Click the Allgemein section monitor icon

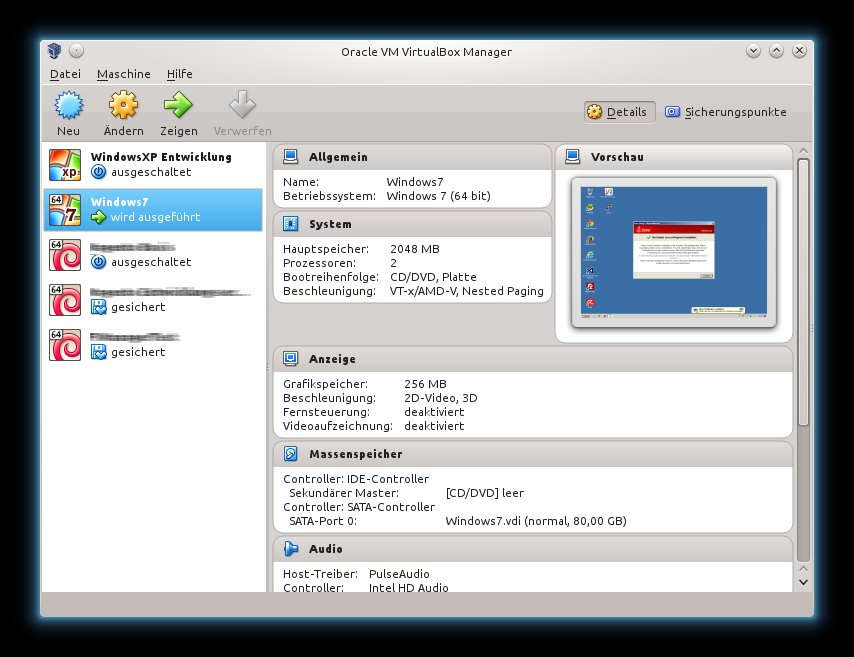[x=291, y=157]
